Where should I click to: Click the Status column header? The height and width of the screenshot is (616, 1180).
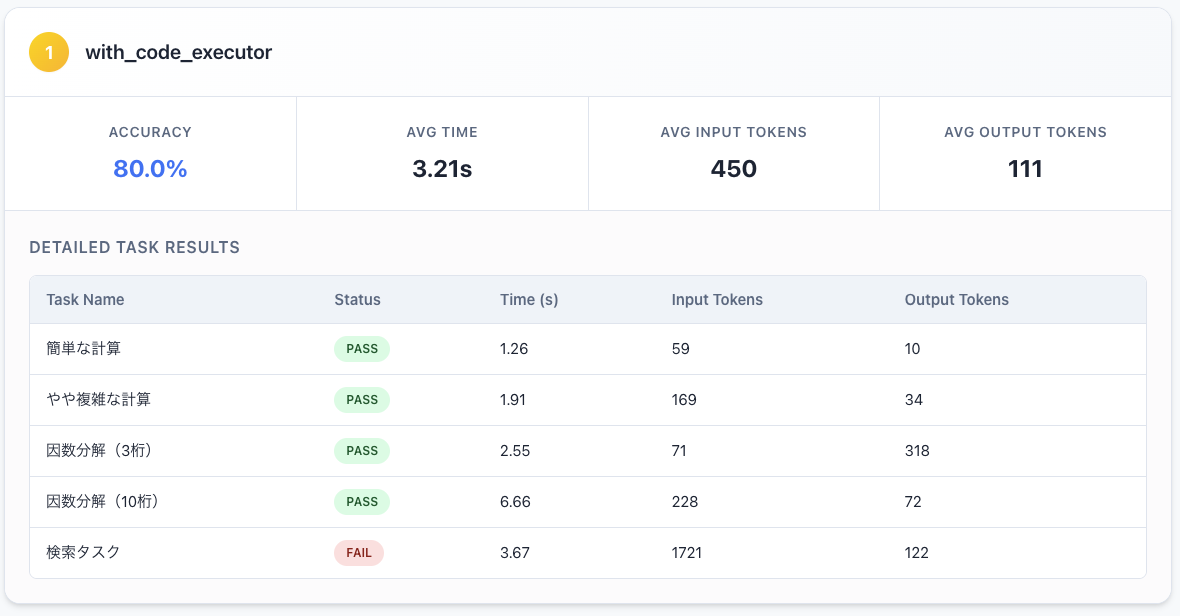click(x=357, y=300)
